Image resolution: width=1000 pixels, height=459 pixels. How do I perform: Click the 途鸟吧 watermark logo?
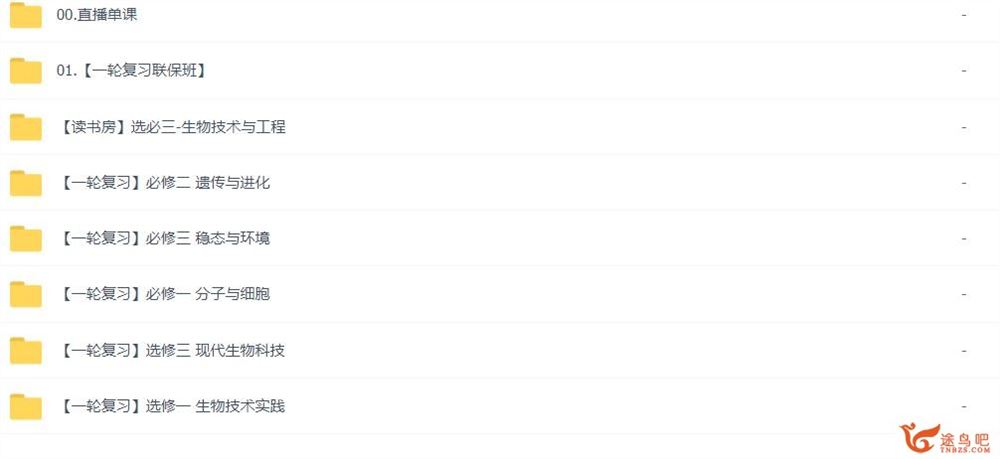pos(946,439)
